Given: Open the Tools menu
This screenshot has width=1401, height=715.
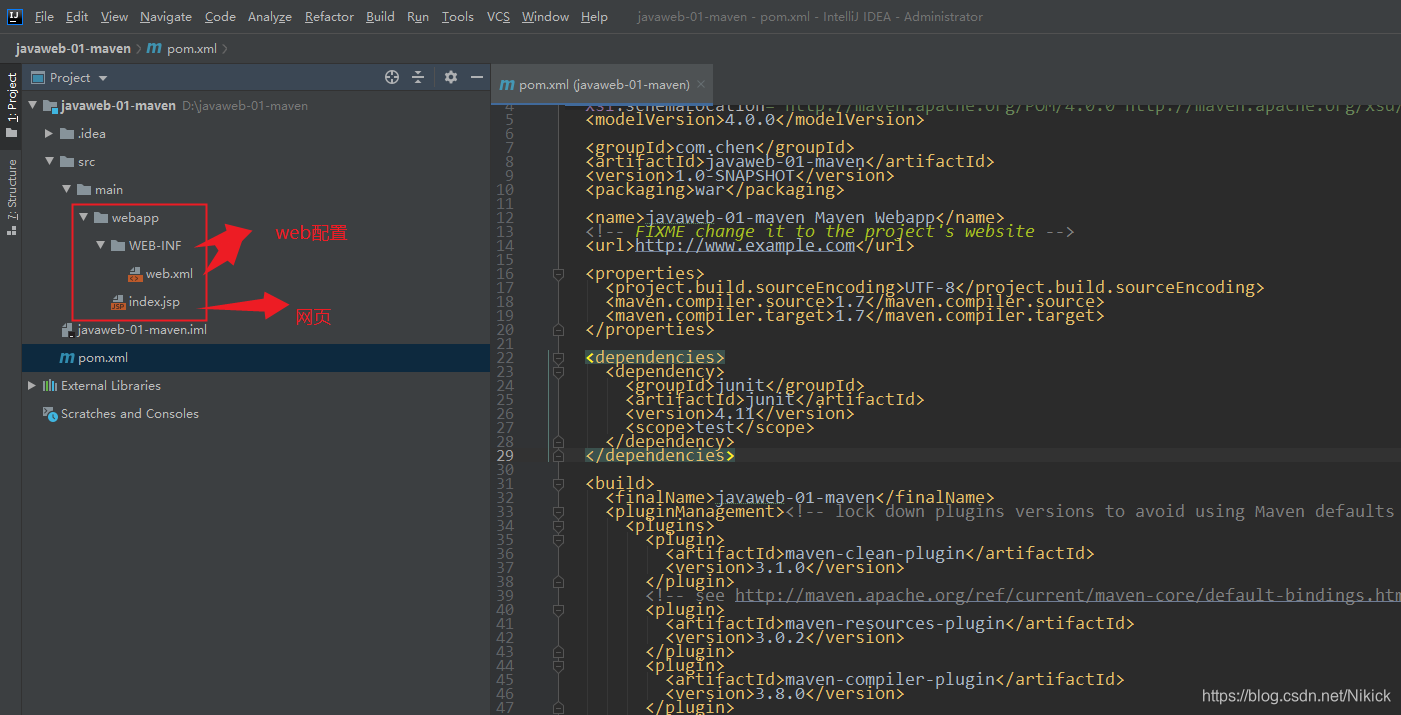Looking at the screenshot, I should (458, 16).
